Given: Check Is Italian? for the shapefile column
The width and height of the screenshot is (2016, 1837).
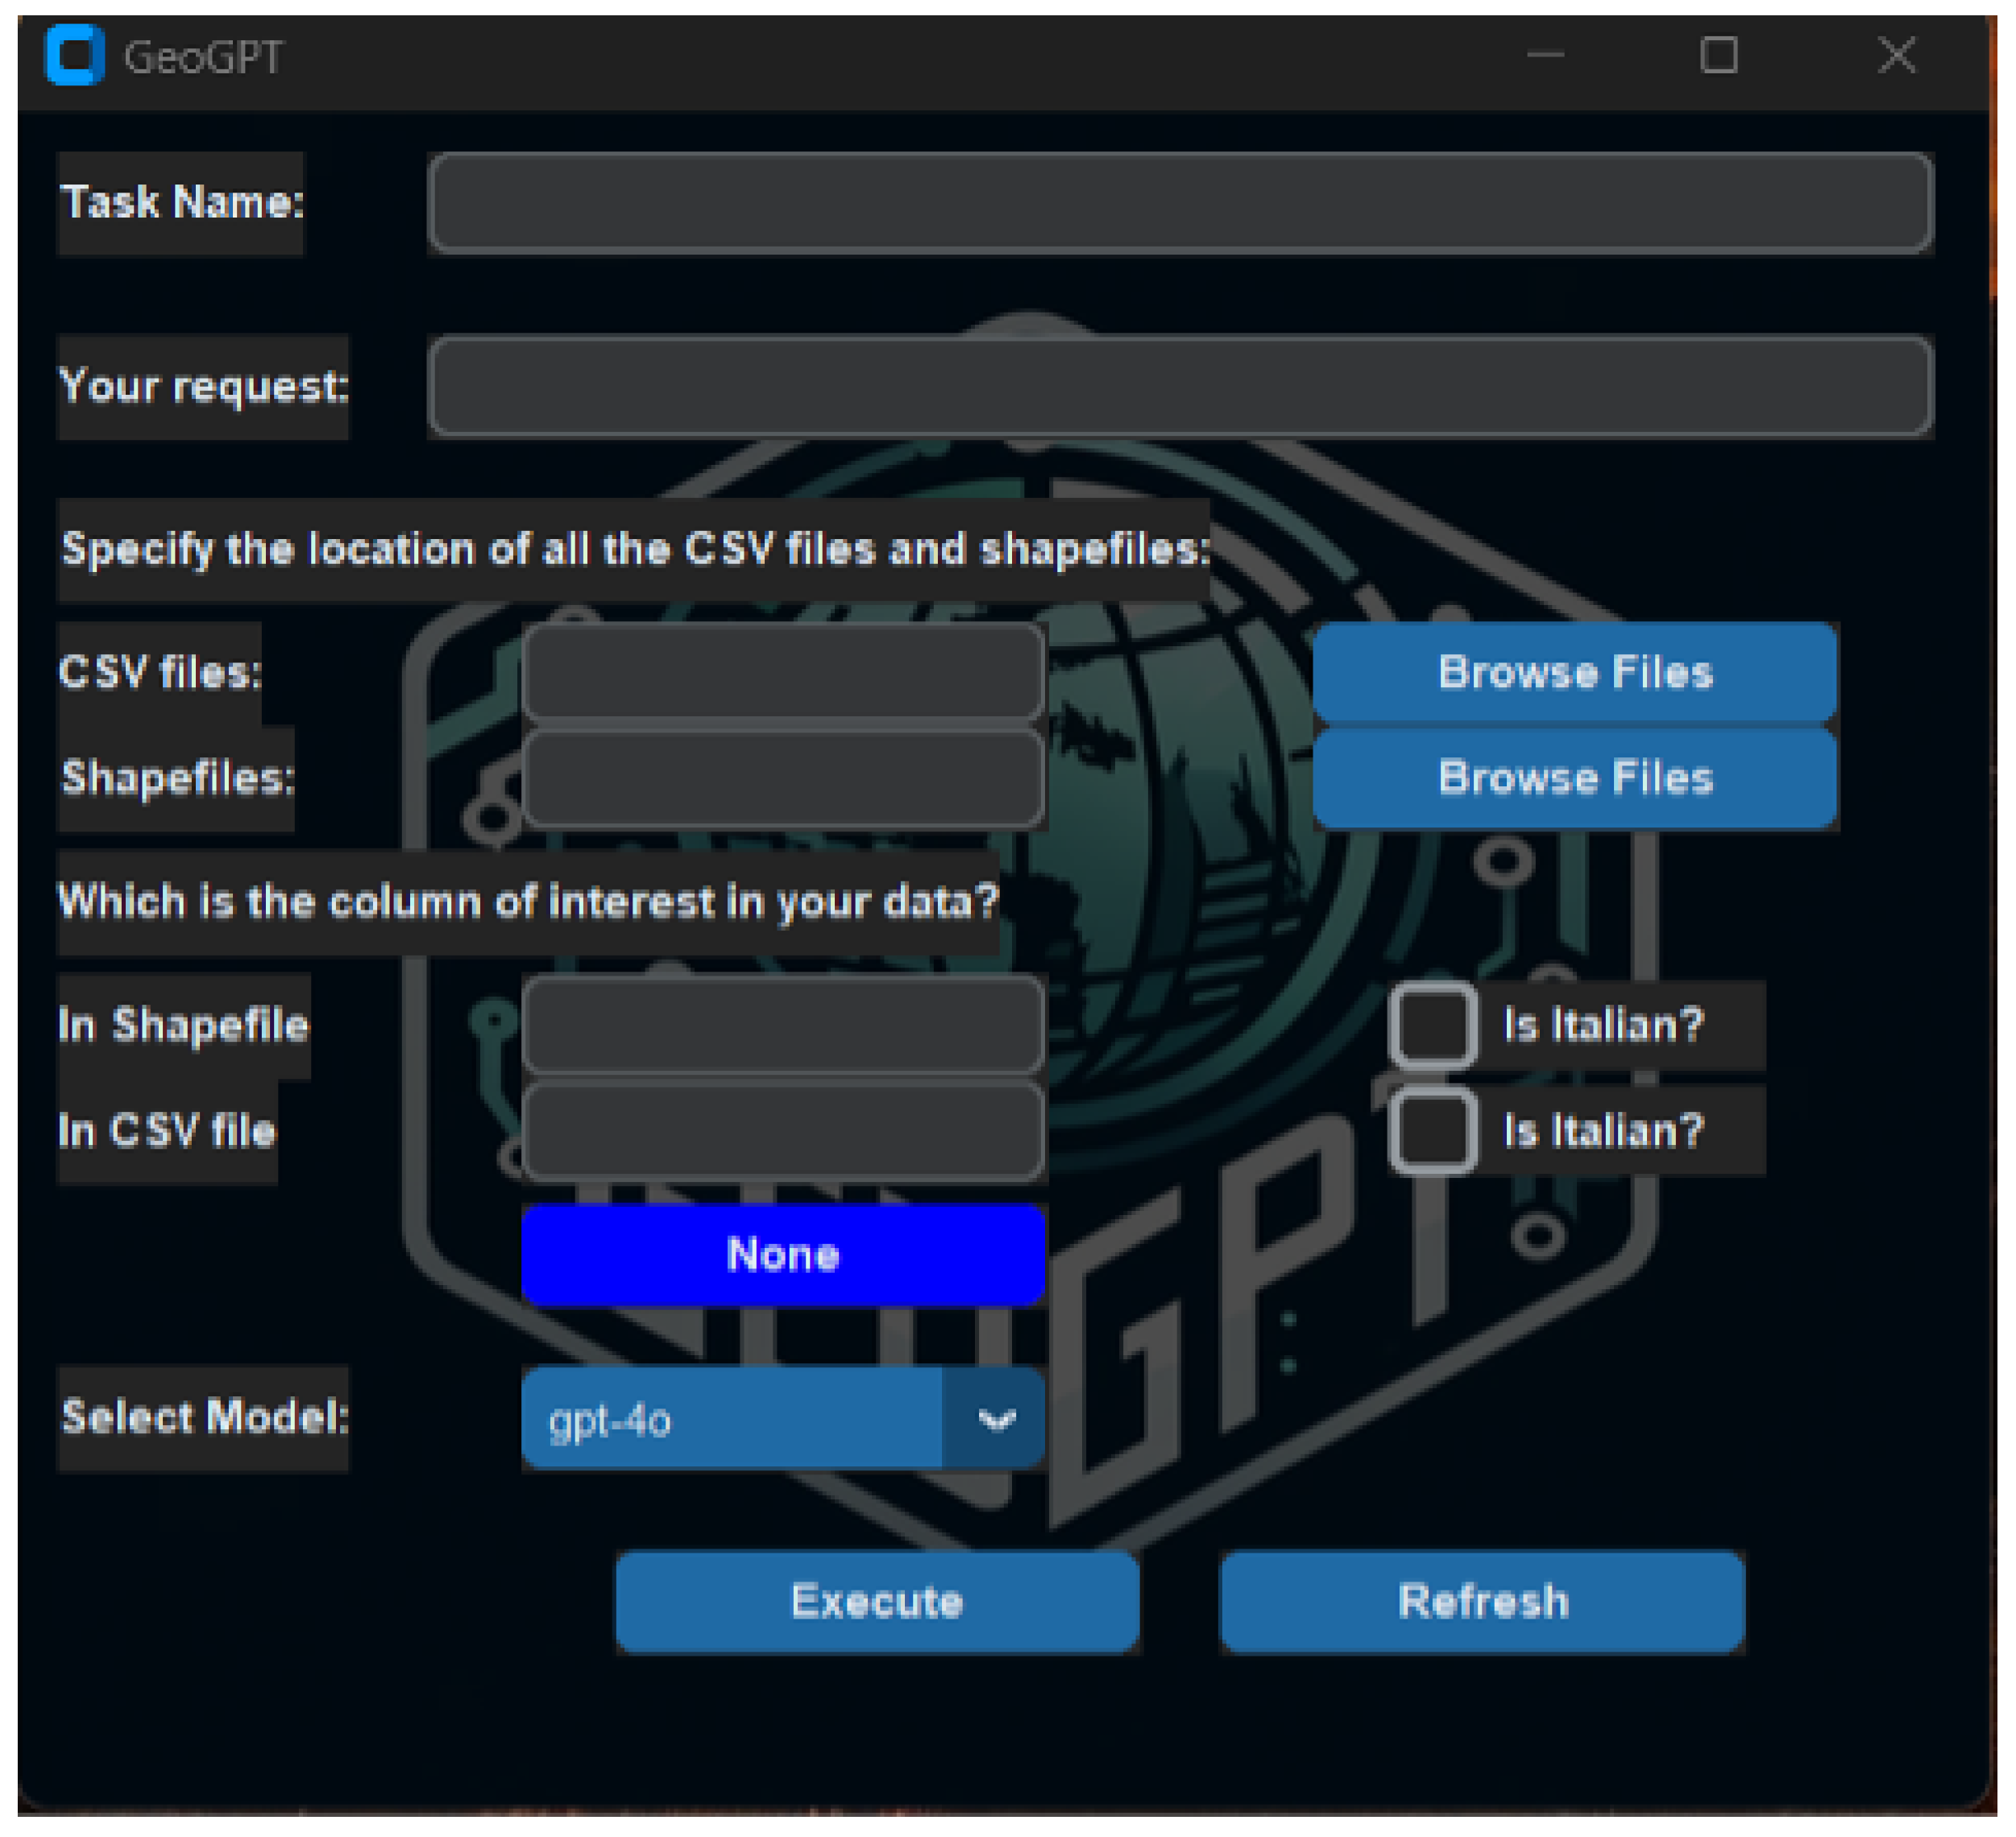Looking at the screenshot, I should 1432,1025.
